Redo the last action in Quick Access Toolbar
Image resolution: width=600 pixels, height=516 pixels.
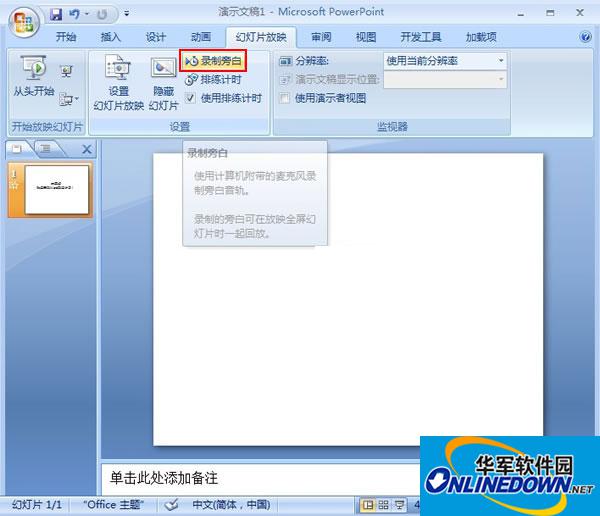pyautogui.click(x=102, y=15)
